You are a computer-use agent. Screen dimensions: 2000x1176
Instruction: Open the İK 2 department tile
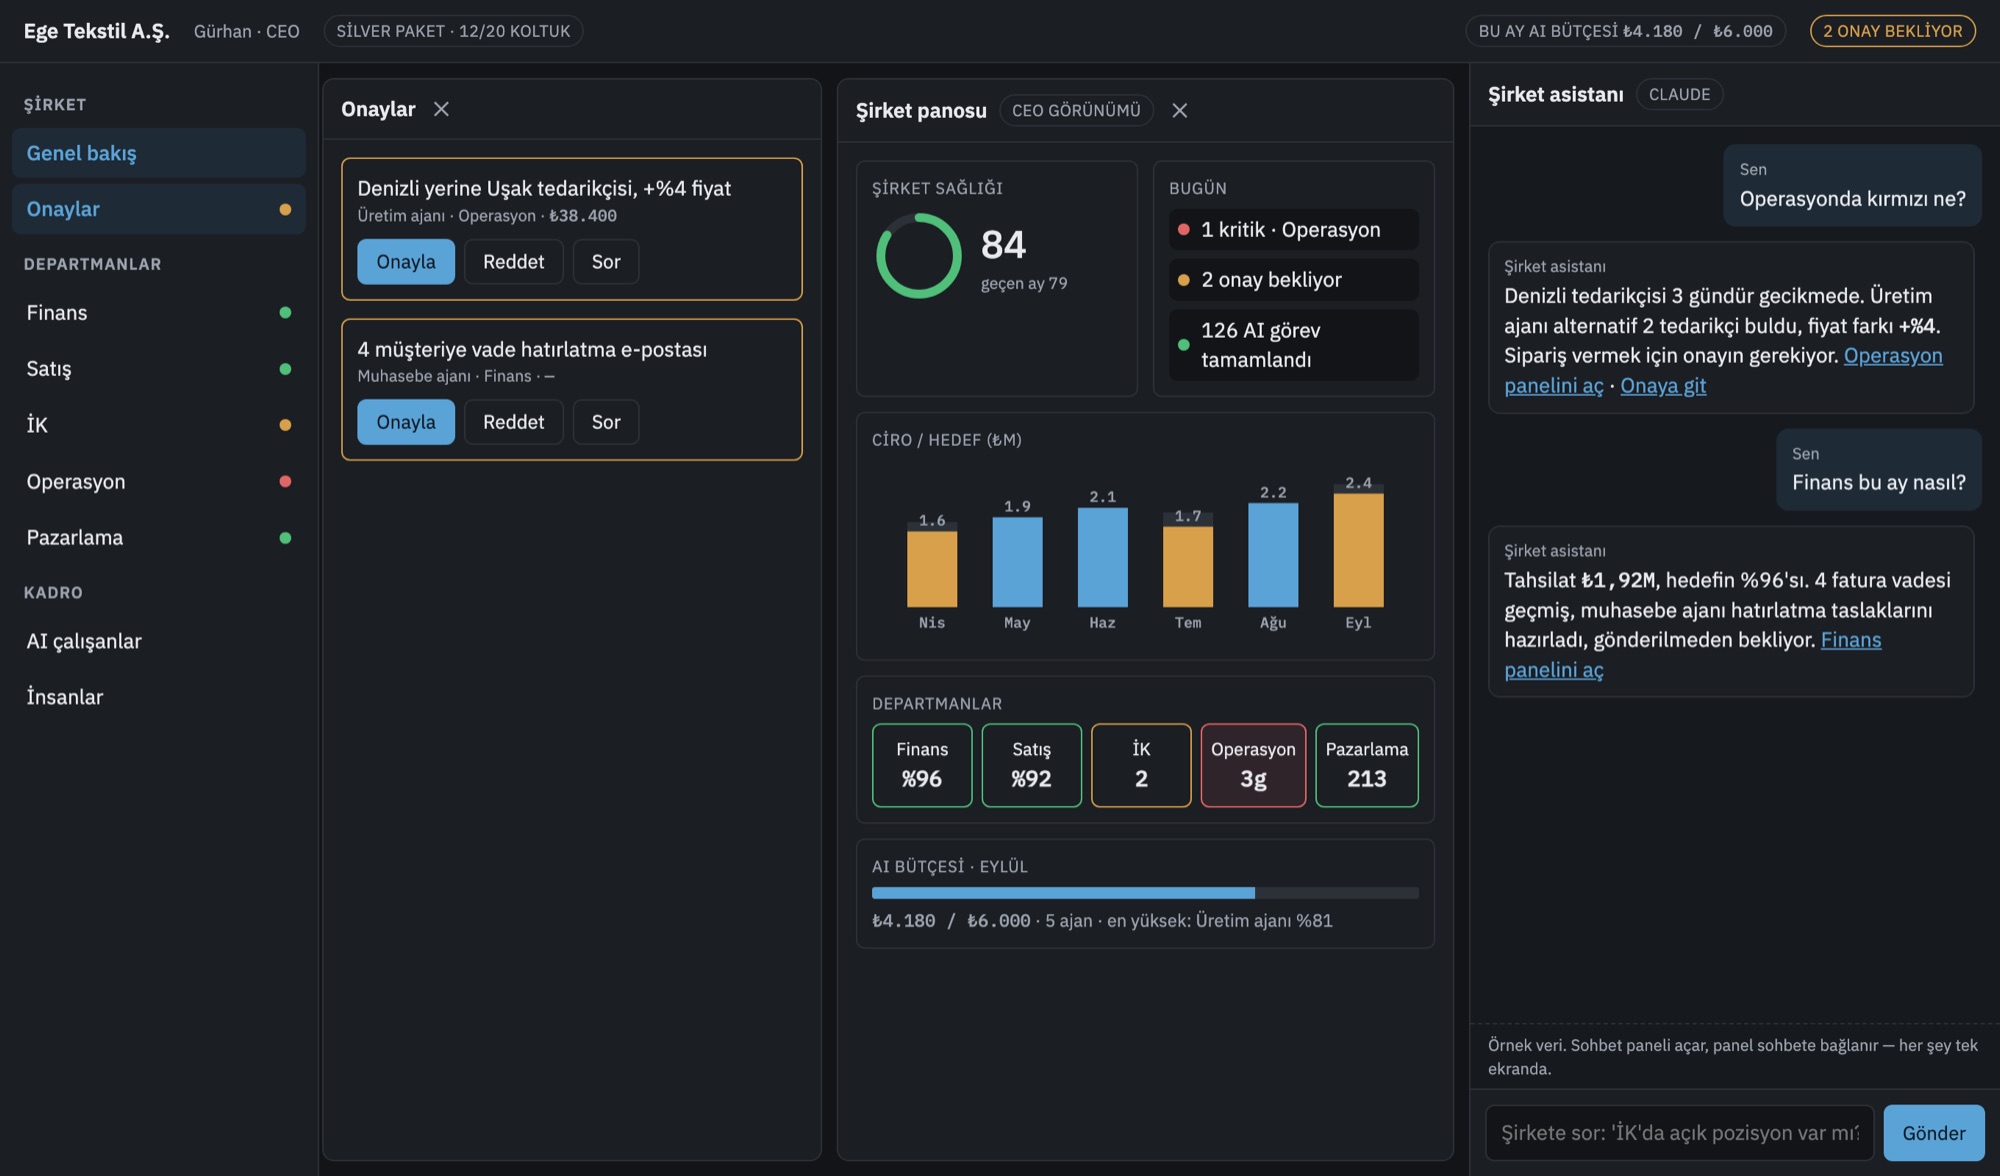(x=1141, y=765)
